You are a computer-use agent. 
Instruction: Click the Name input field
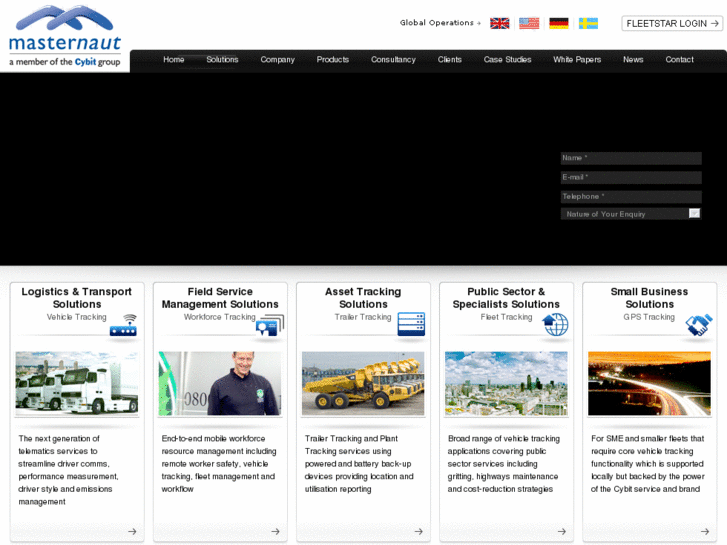pos(631,158)
